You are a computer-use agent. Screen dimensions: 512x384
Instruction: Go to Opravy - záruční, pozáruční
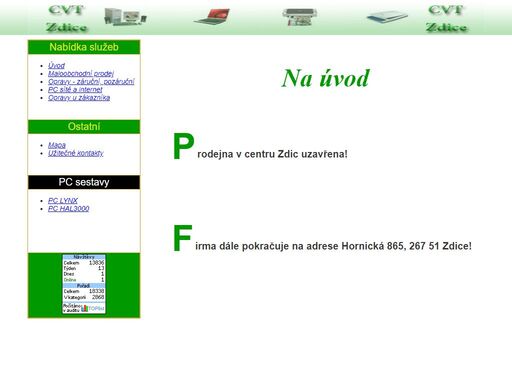(x=91, y=81)
